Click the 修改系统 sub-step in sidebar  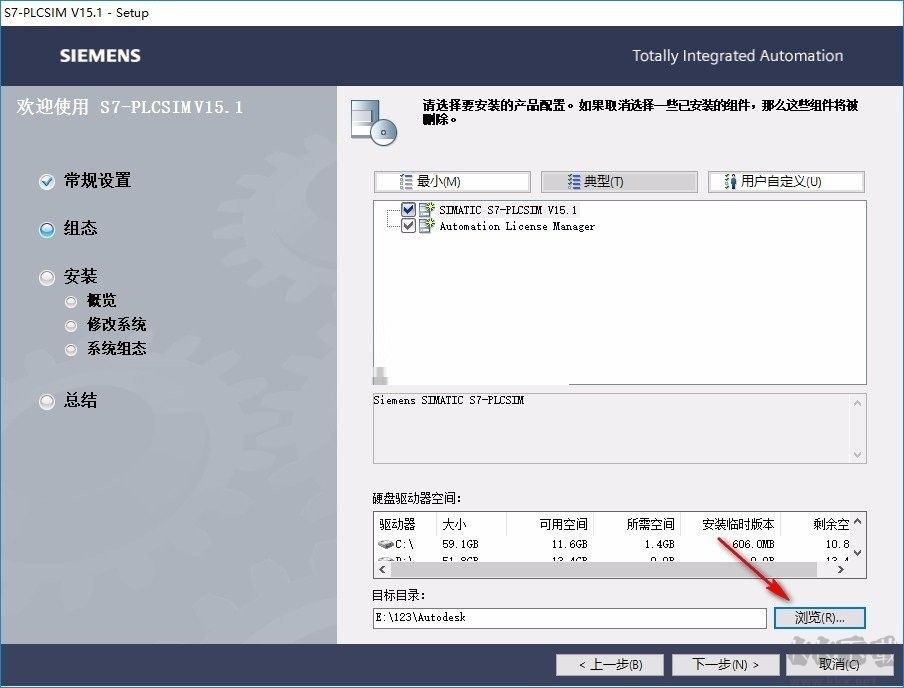pyautogui.click(x=116, y=325)
